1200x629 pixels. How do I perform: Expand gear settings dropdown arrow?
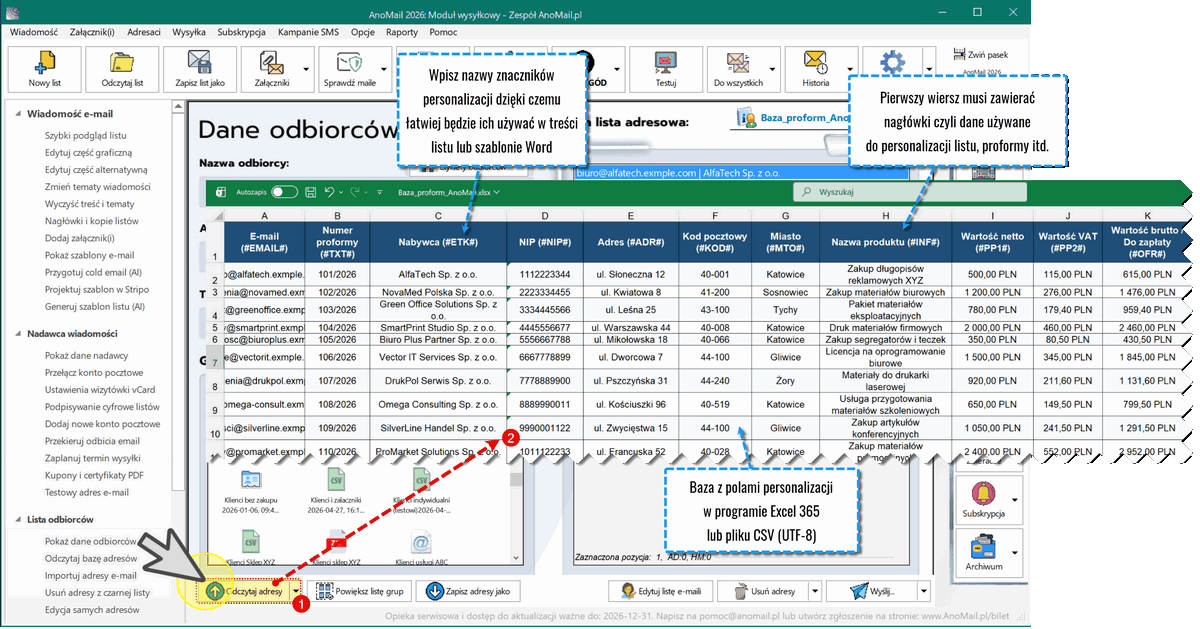coord(928,69)
